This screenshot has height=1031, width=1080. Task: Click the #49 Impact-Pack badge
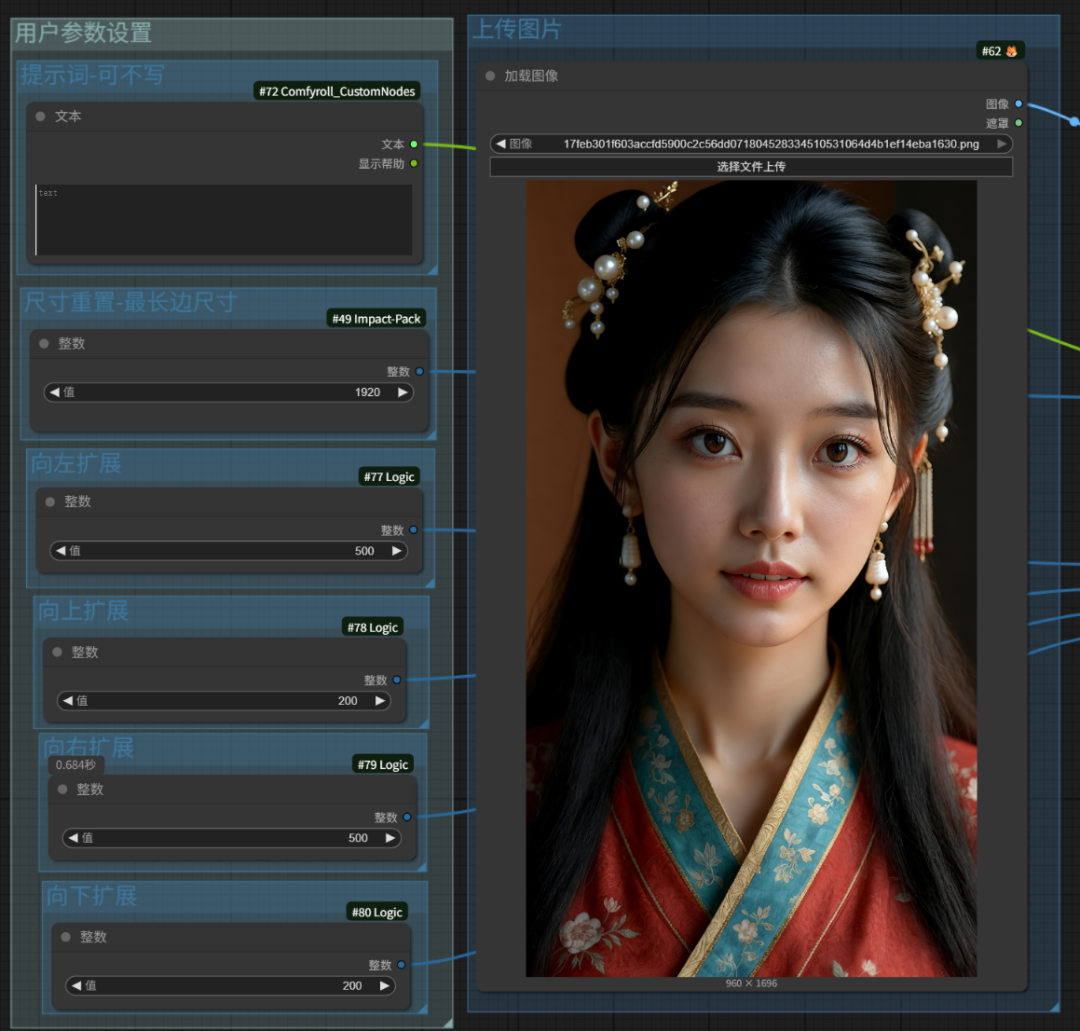click(x=376, y=318)
